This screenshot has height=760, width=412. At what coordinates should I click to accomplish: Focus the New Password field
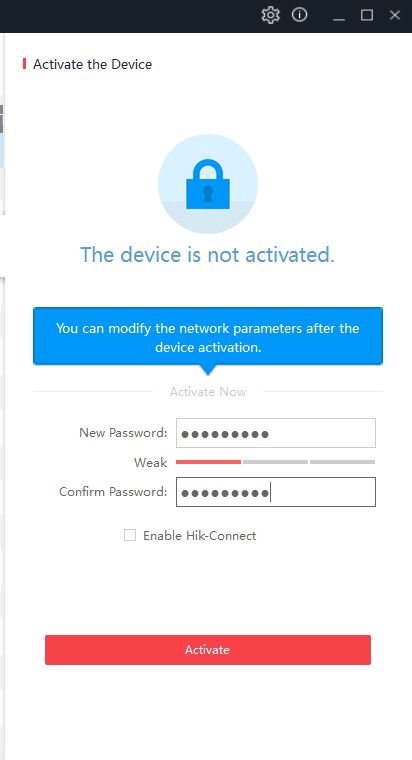tap(276, 433)
